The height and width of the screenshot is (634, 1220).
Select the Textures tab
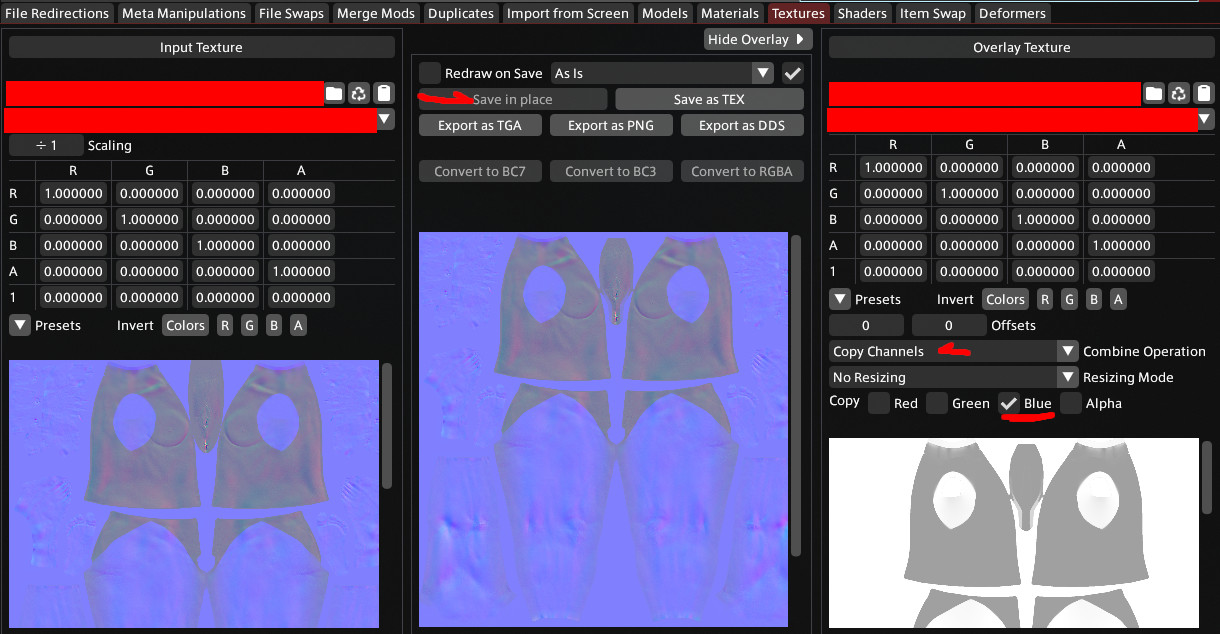(798, 13)
